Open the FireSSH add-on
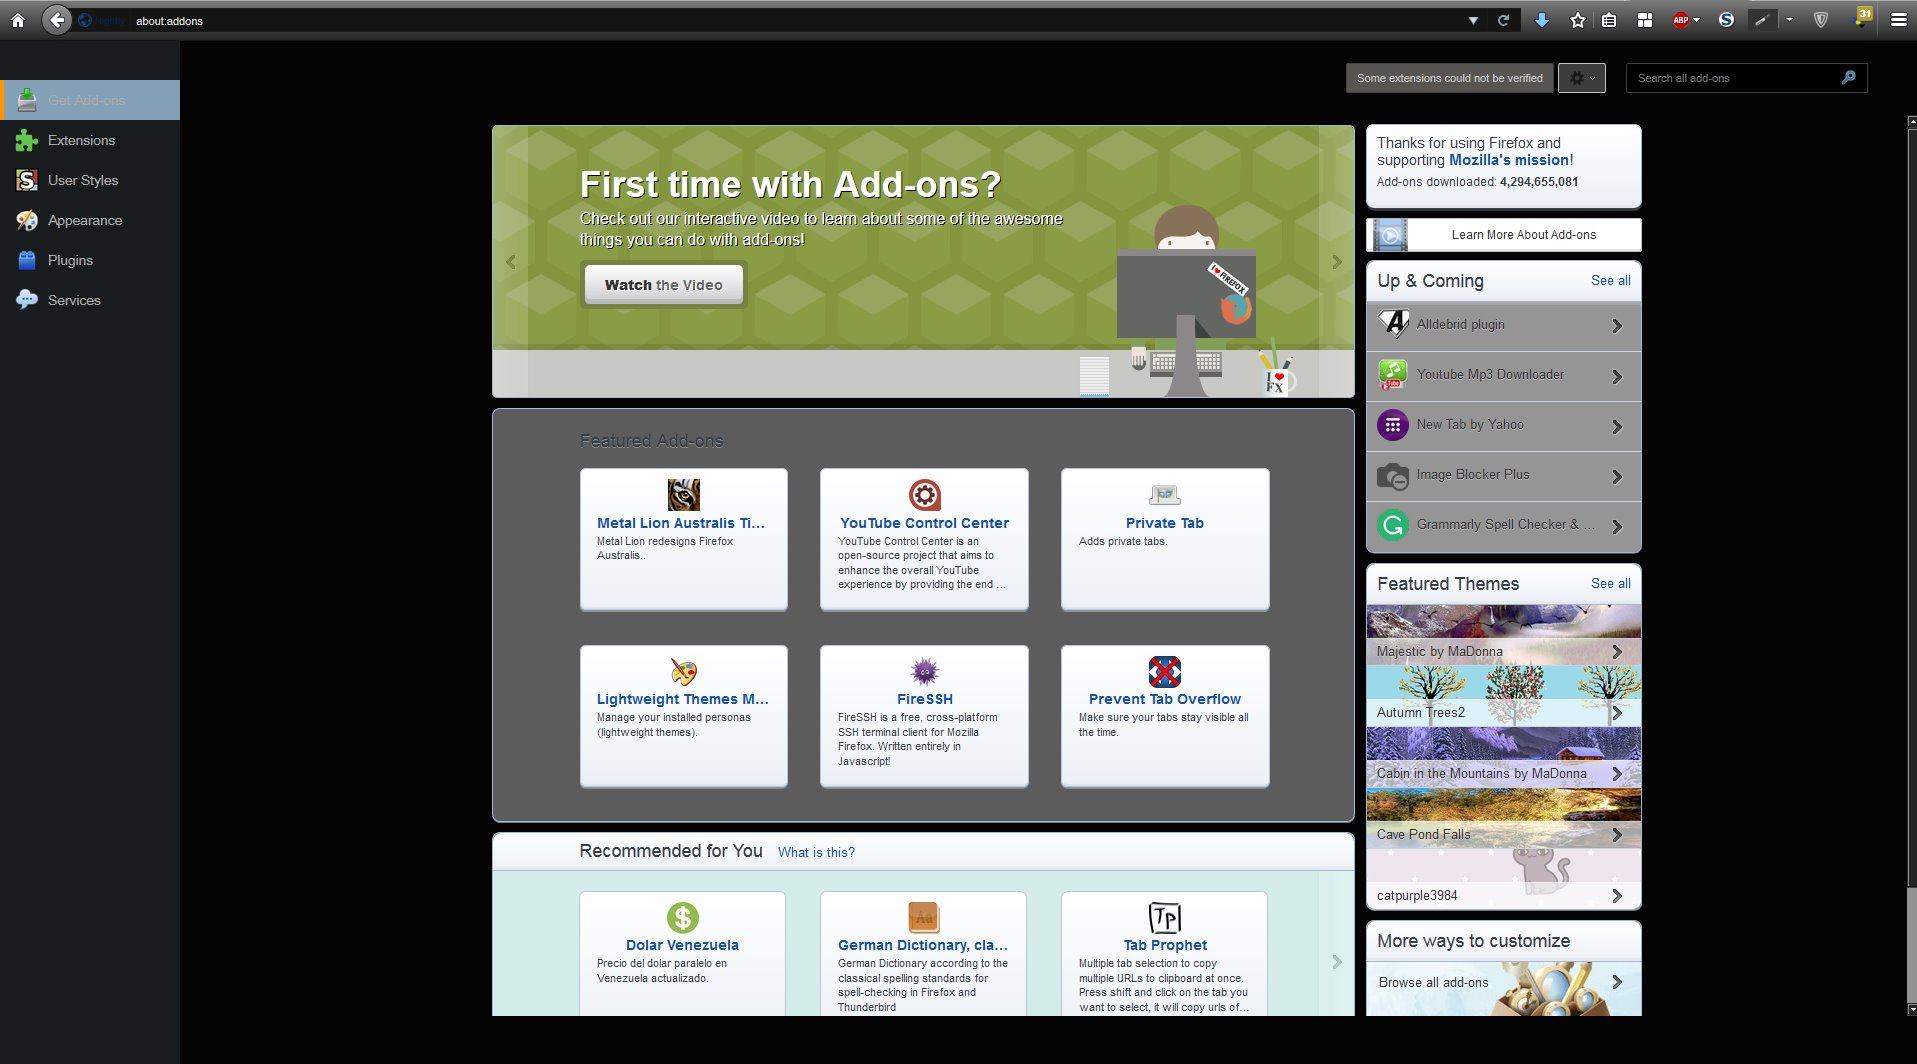Viewport: 1917px width, 1064px height. 924,716
